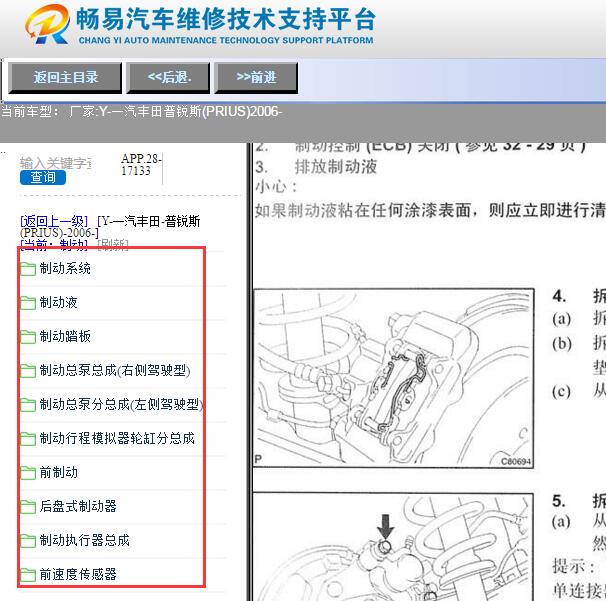The image size is (606, 601).
Task: Click the Y-一汽丰田-普锐斯 breadcrumb text
Action: [110, 227]
